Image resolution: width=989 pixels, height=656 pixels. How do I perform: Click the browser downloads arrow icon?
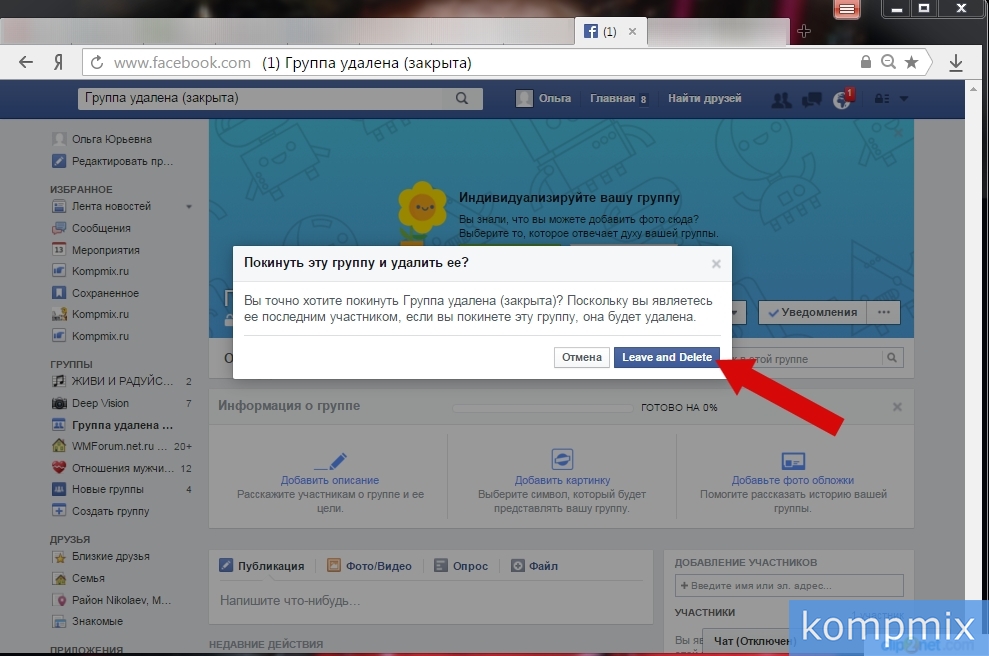[x=955, y=62]
